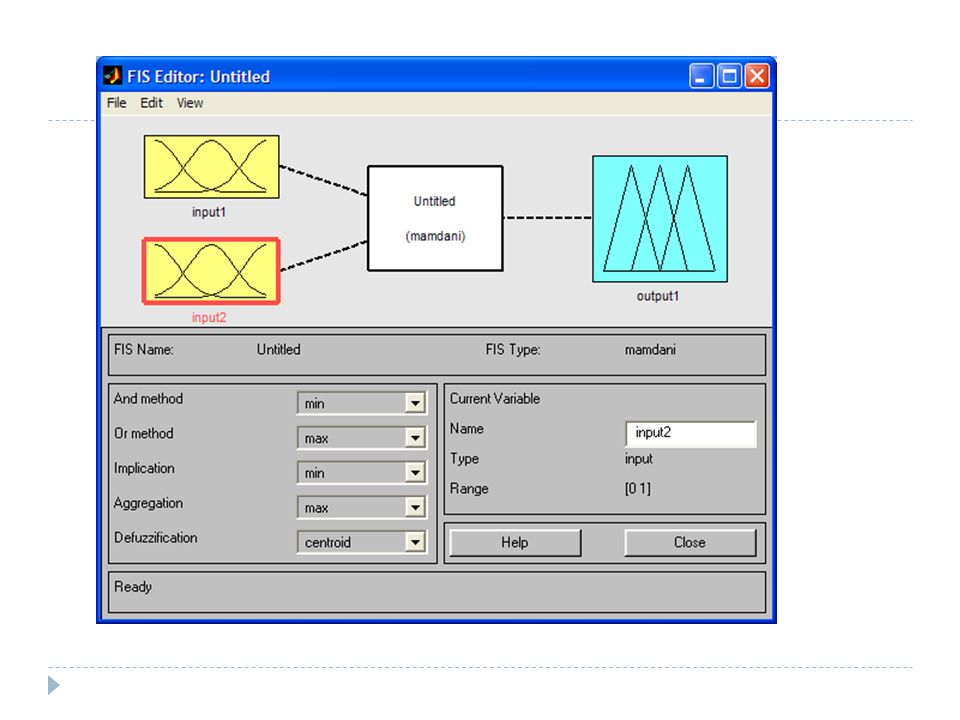
Task: Maximize the FIS Editor window
Action: click(x=729, y=77)
